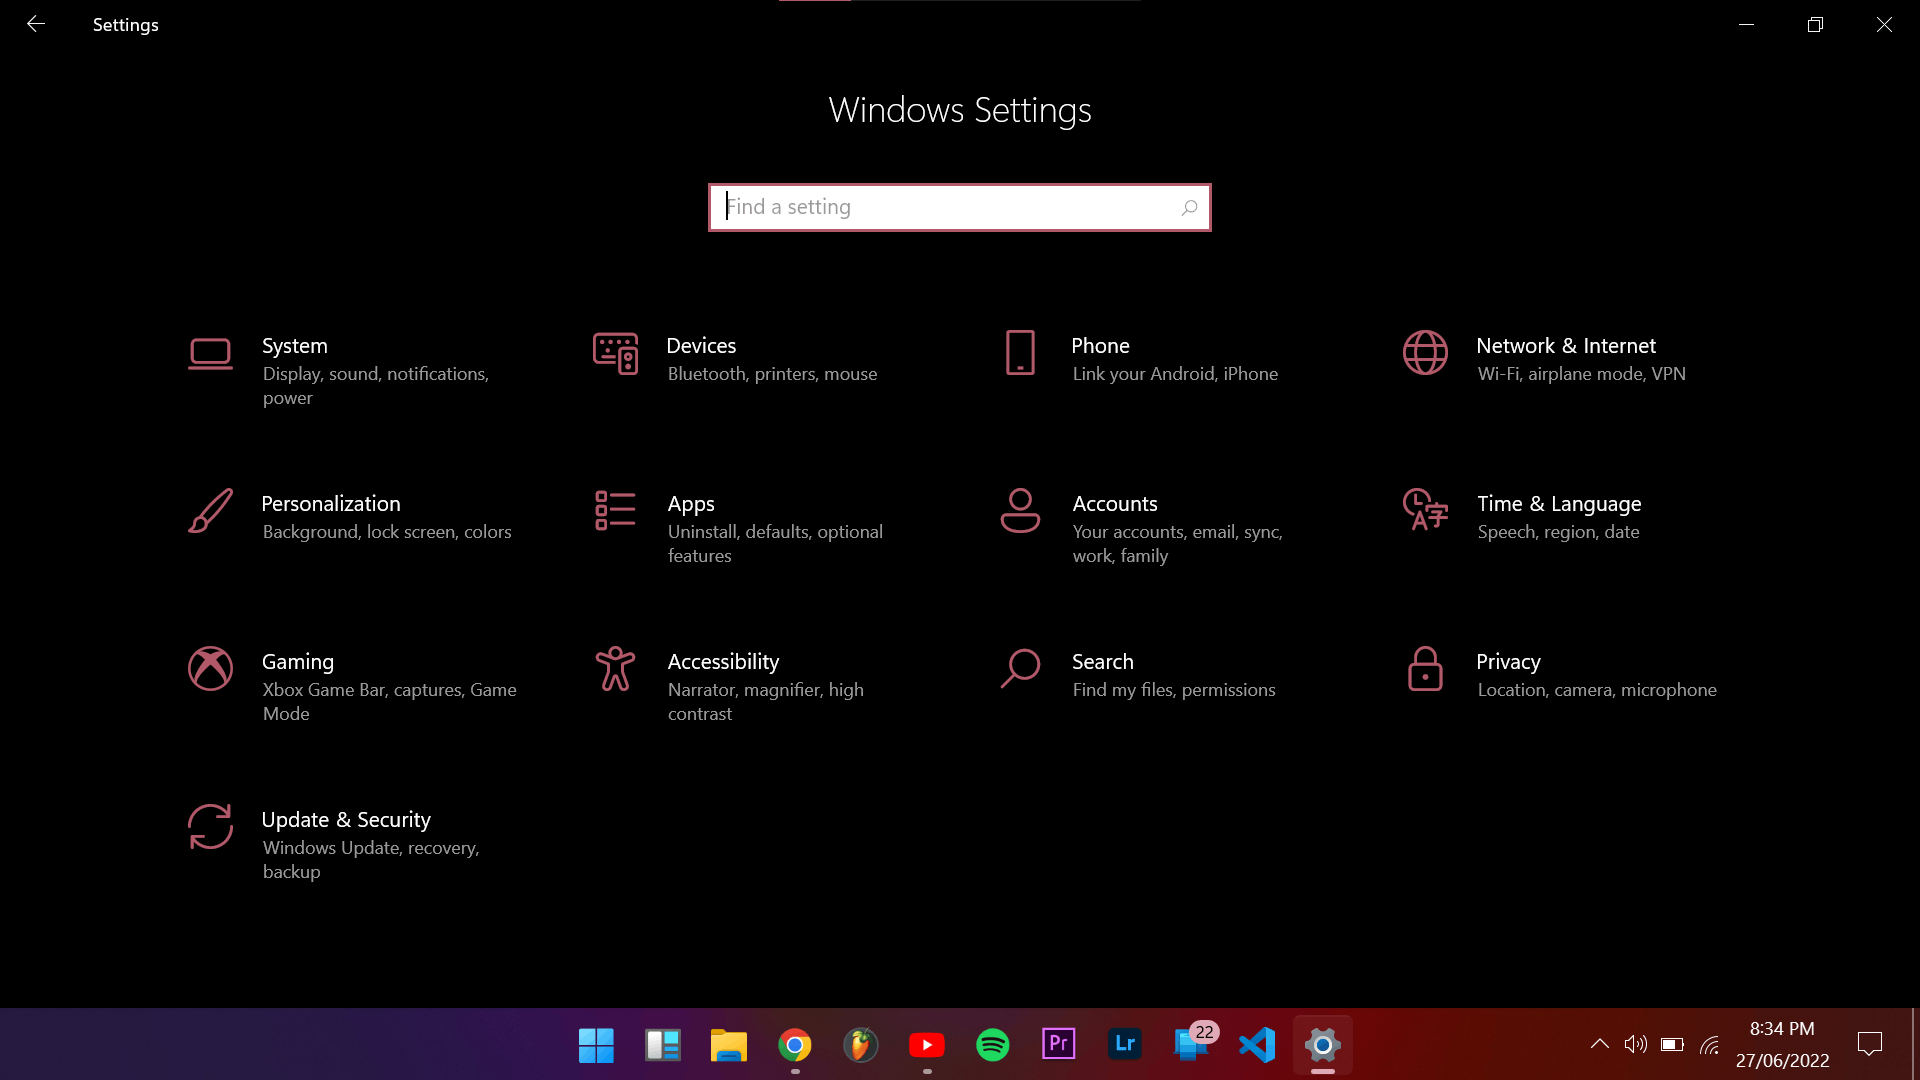Open the Personalization paintbrush icon
Viewport: 1920px width, 1080px height.
[x=210, y=511]
